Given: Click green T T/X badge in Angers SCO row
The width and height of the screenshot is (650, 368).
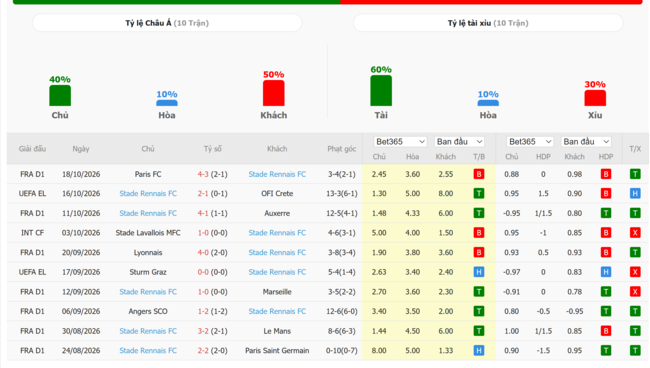Looking at the screenshot, I should pos(635,311).
